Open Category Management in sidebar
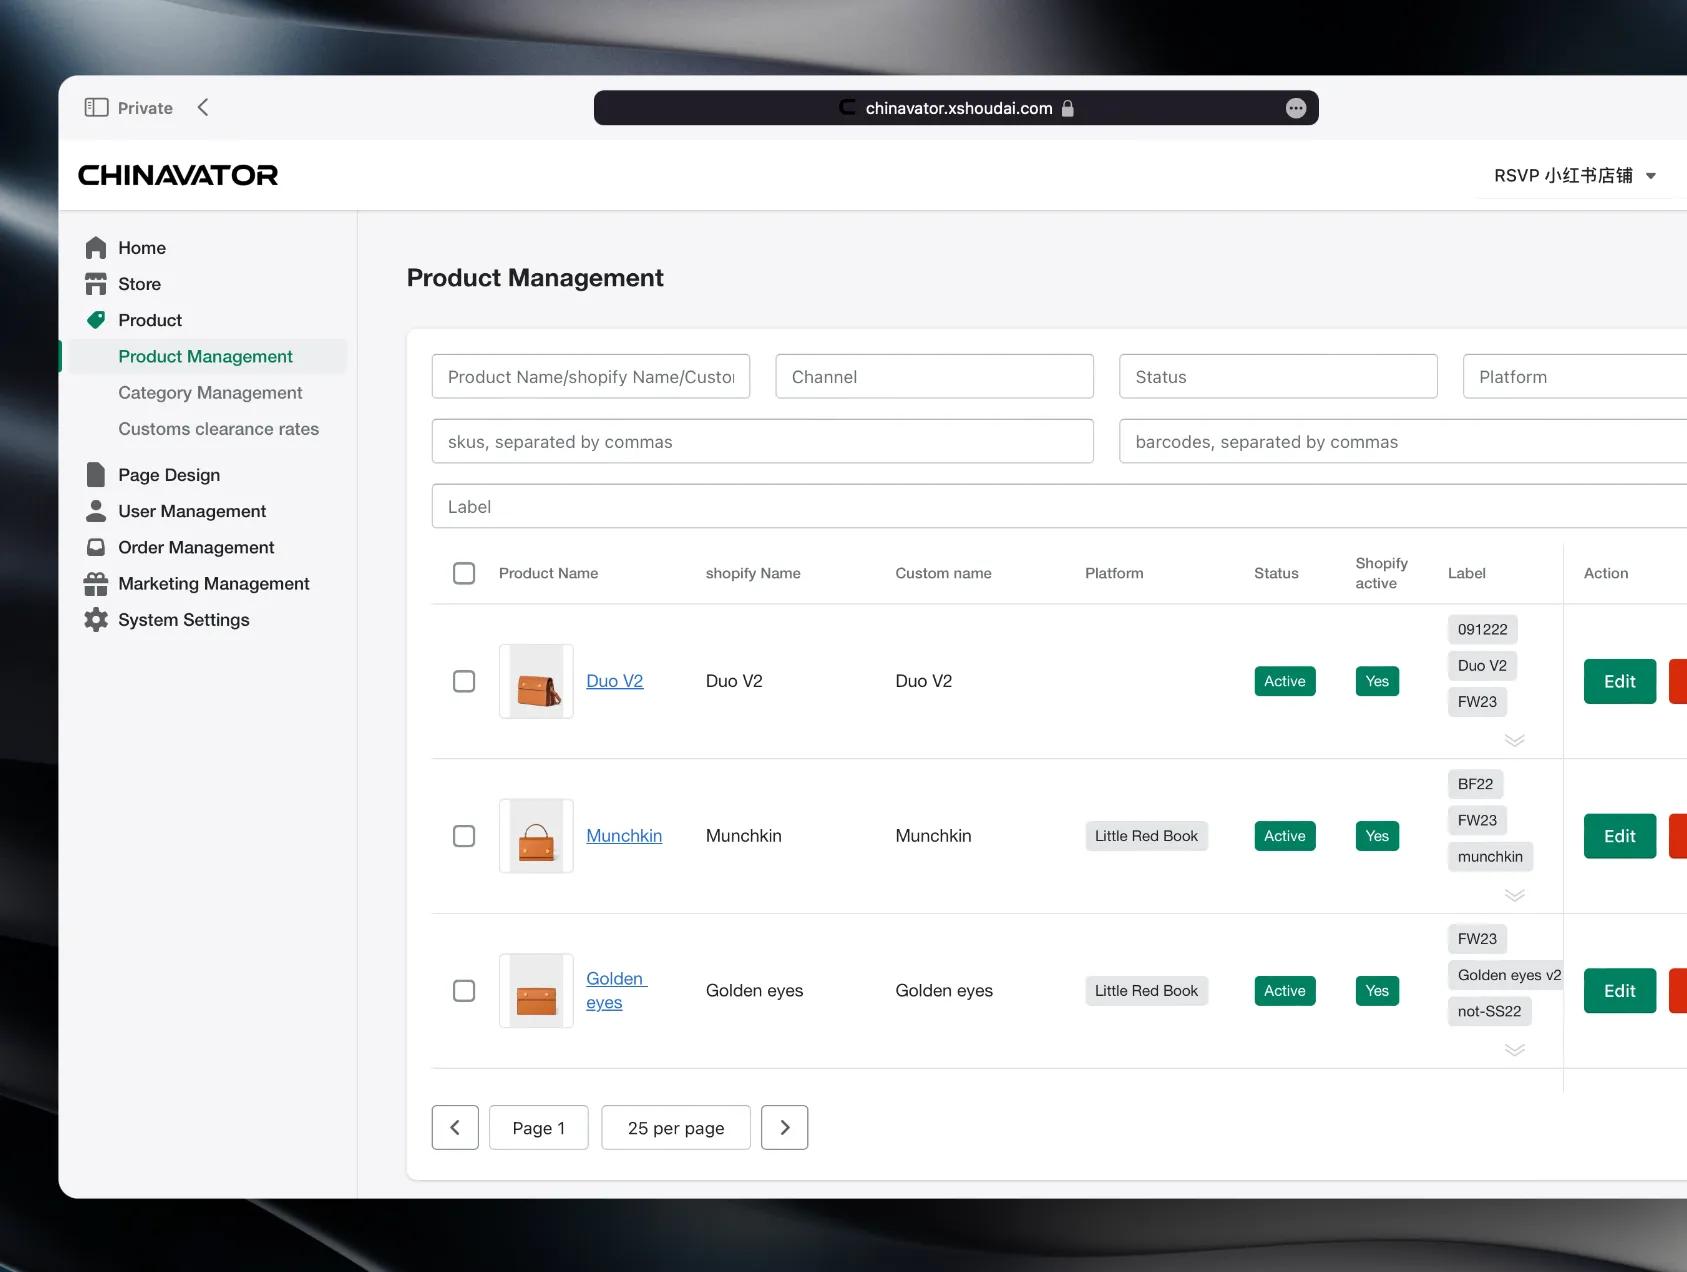 pos(210,393)
